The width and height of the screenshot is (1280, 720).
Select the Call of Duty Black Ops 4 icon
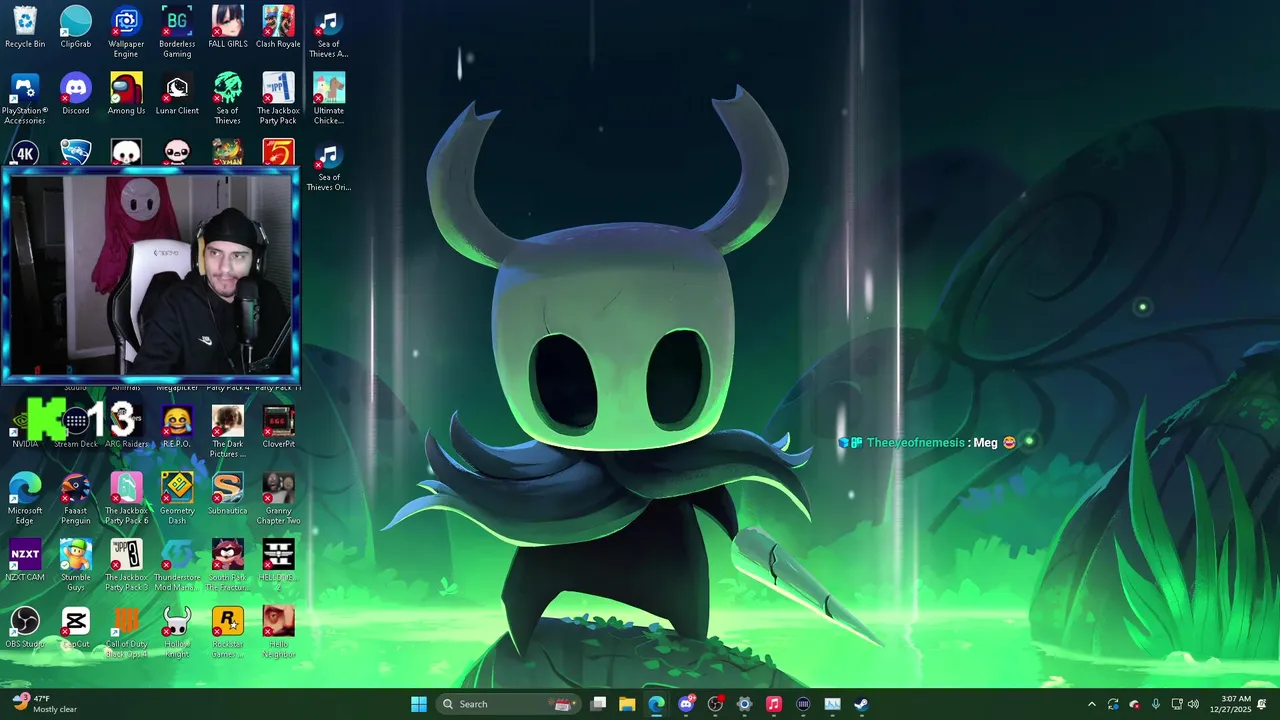coord(126,633)
